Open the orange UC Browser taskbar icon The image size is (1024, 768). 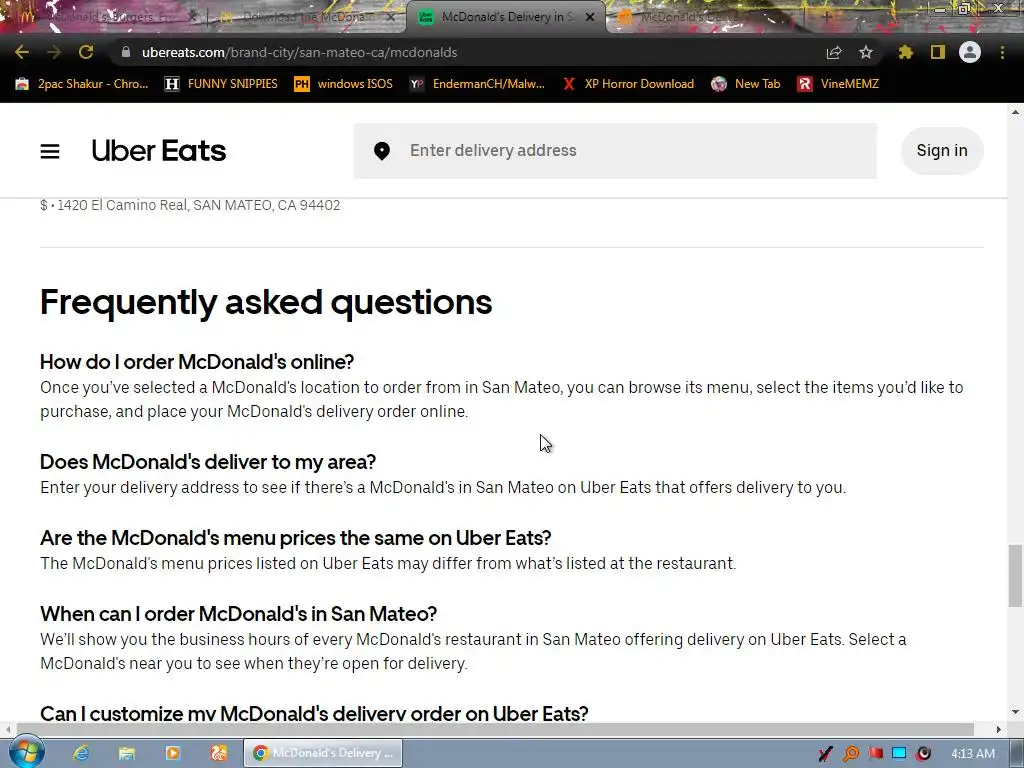219,753
